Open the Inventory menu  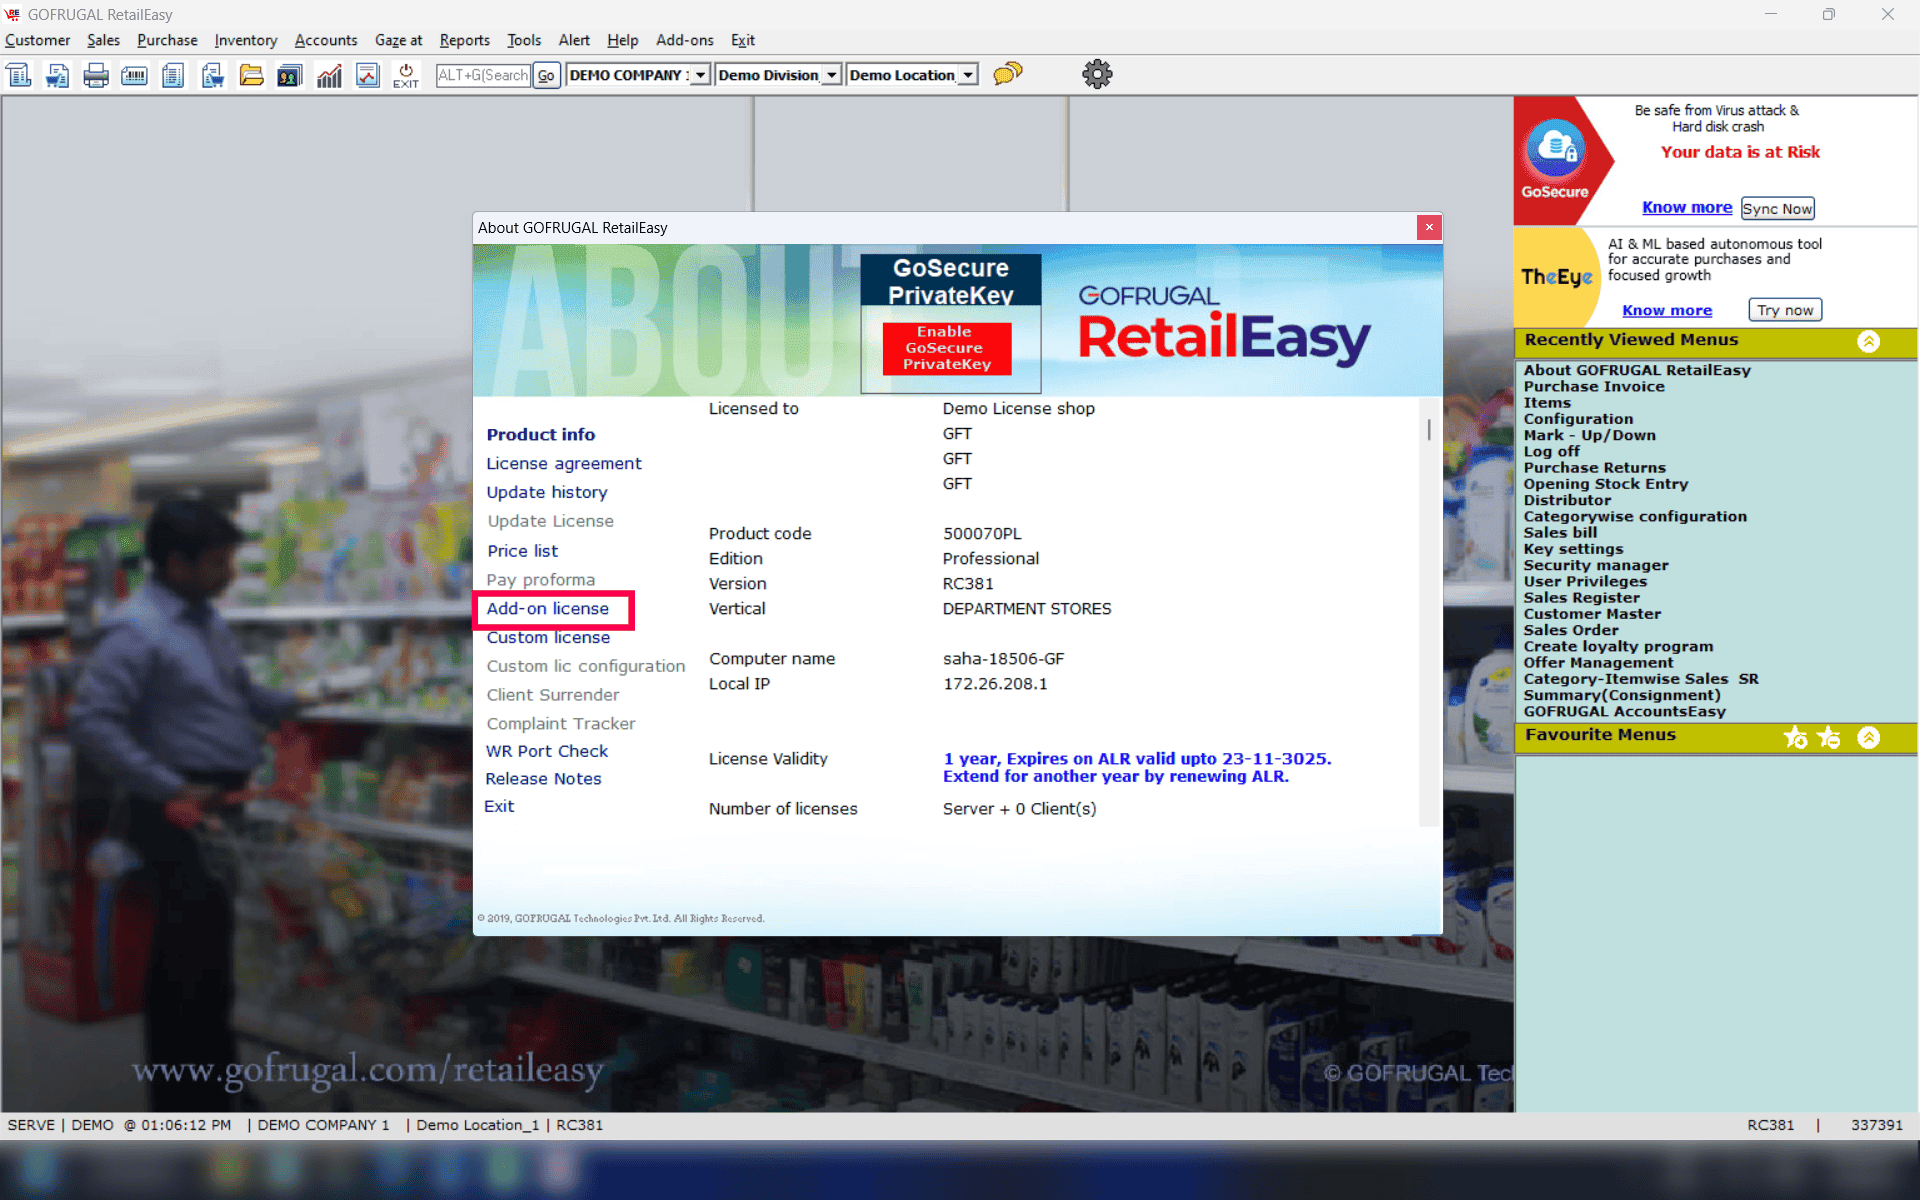245,40
